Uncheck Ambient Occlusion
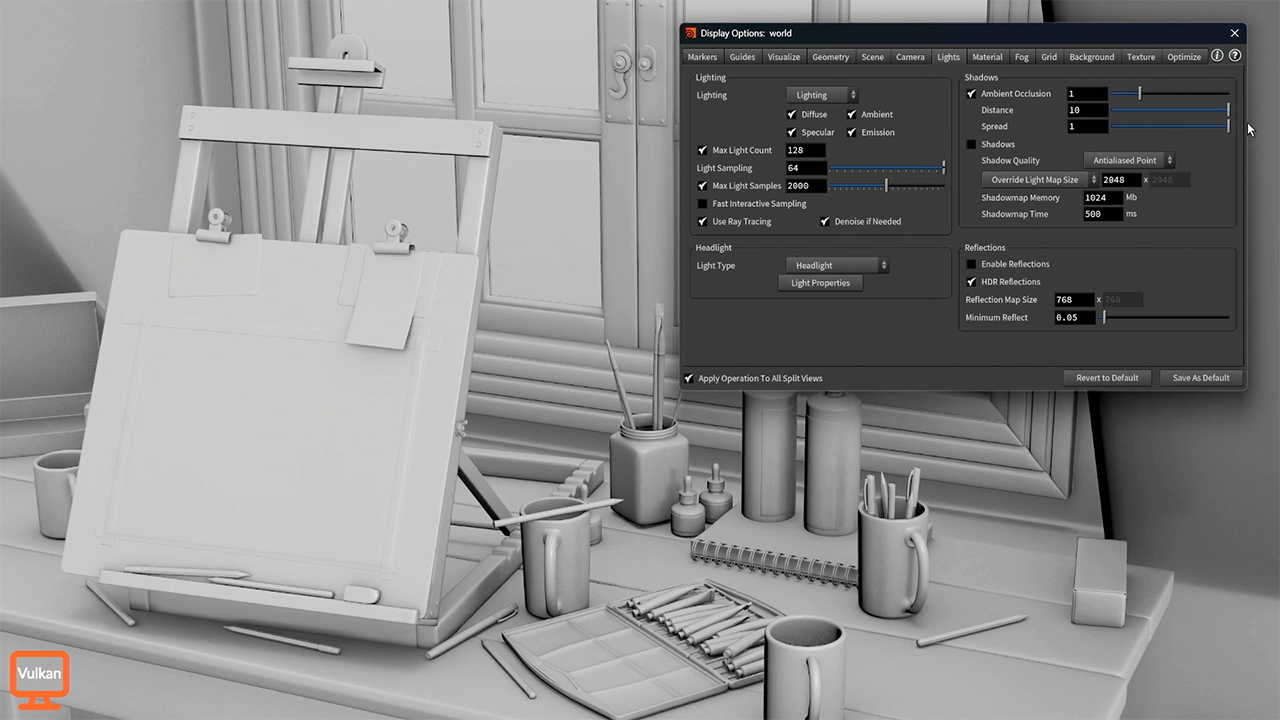1280x720 pixels. [971, 94]
